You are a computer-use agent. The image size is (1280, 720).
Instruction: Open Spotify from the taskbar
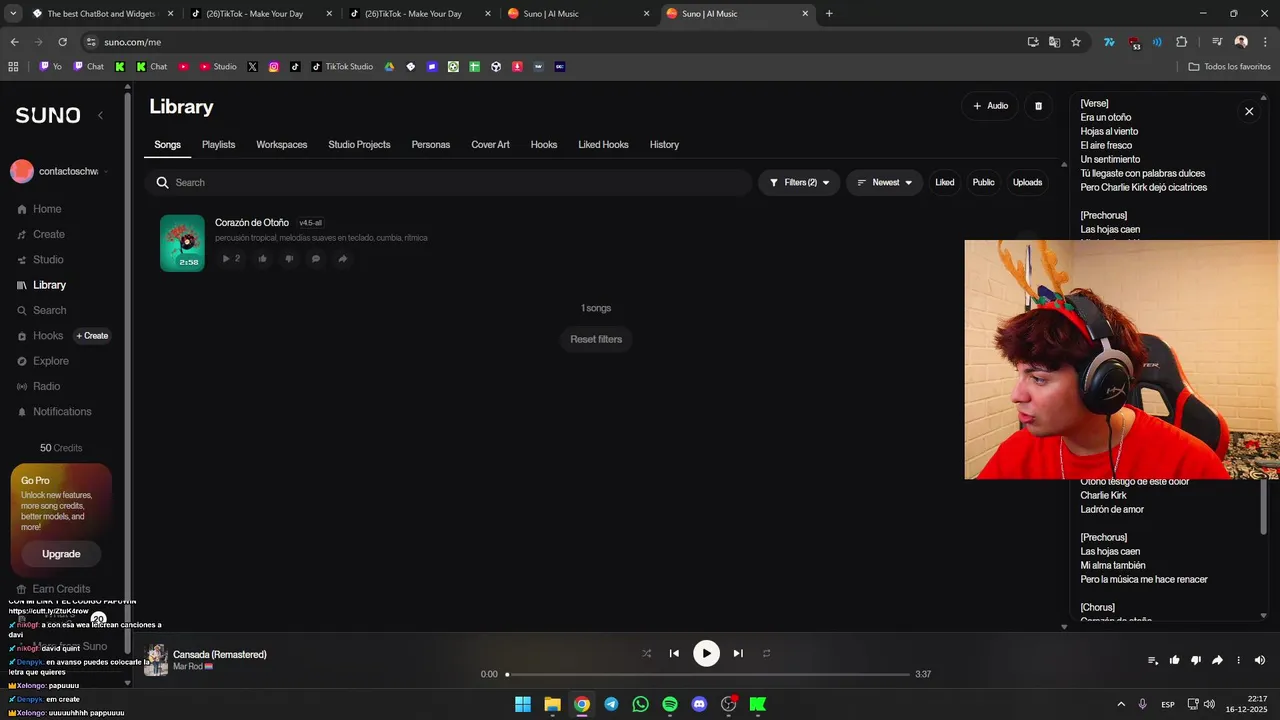point(670,704)
